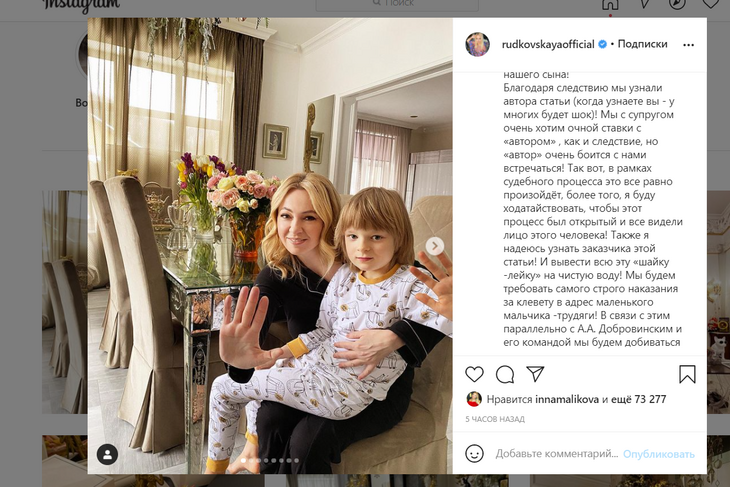
Task: Show the next photo with the arrow
Action: point(435,246)
